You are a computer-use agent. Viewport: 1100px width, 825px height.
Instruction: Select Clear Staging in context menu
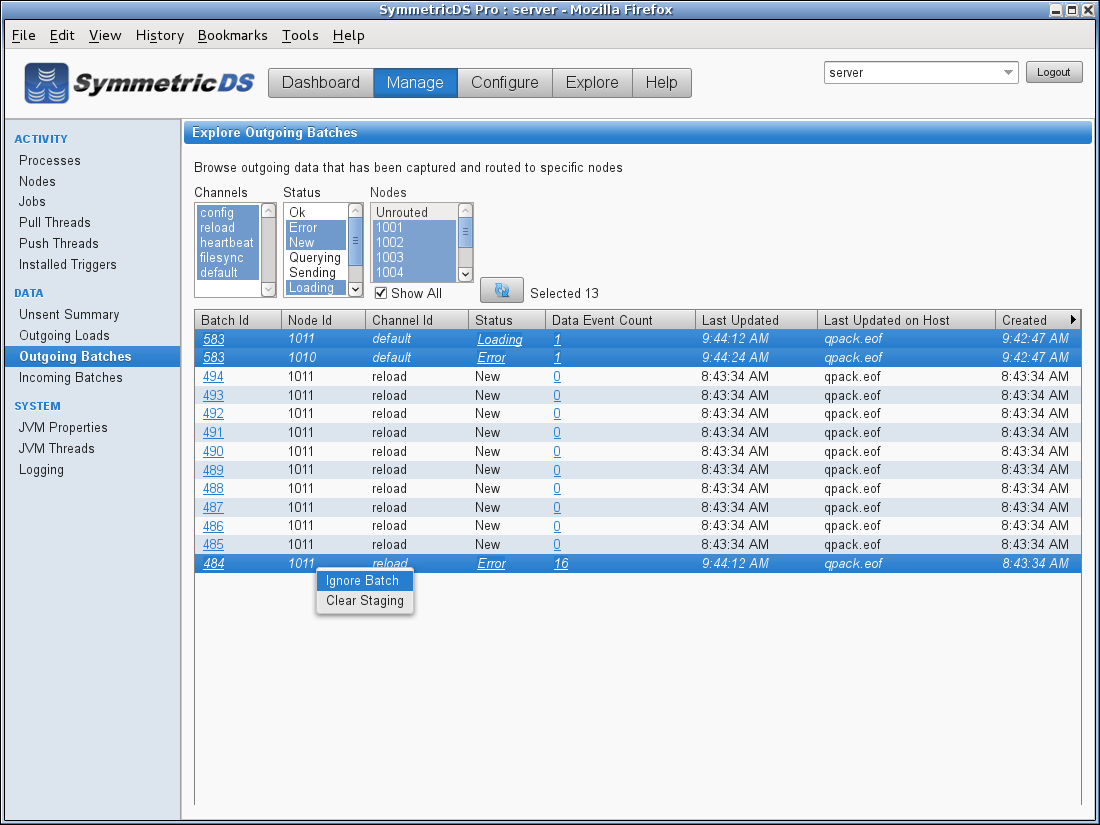pyautogui.click(x=364, y=601)
